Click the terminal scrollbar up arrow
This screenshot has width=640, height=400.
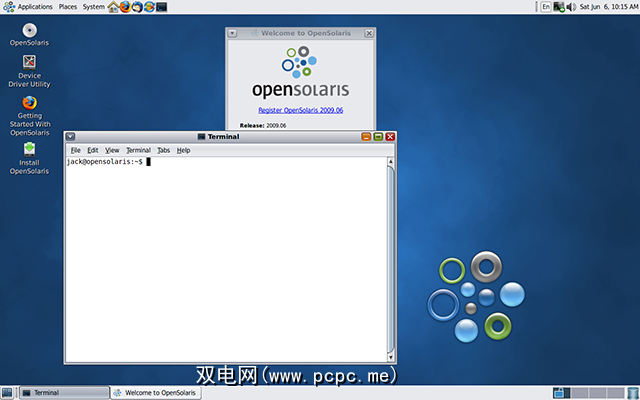[x=391, y=162]
